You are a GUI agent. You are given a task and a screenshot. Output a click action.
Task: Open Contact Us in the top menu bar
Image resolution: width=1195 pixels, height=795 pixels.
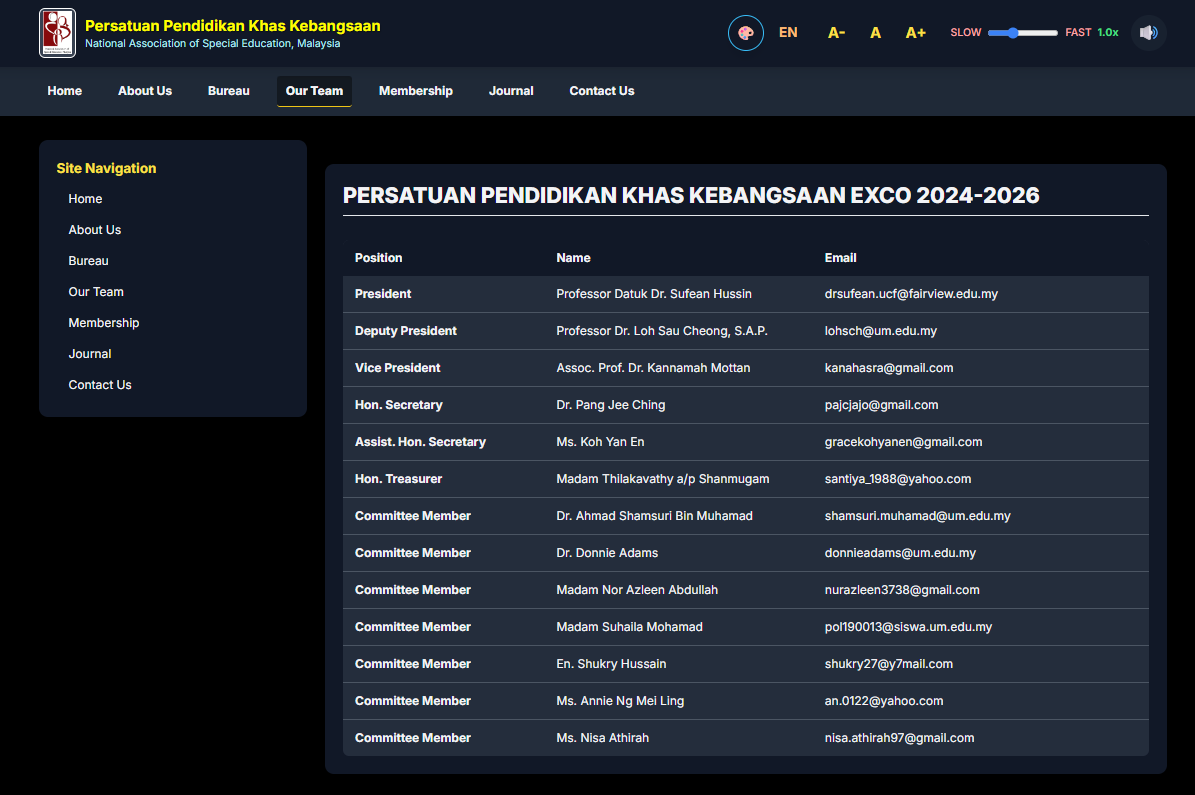(x=601, y=91)
